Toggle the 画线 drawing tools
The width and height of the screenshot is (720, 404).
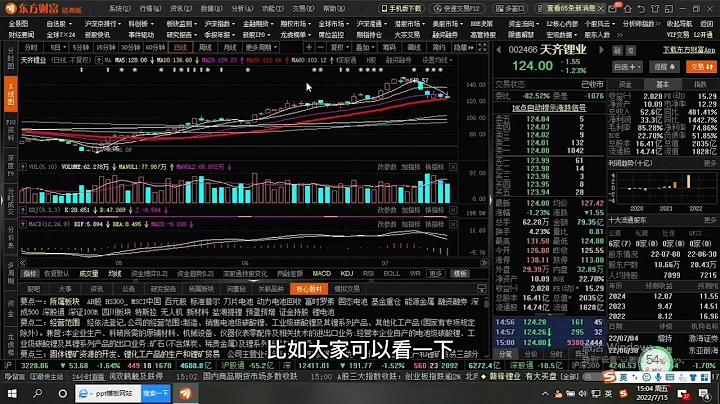(x=414, y=47)
